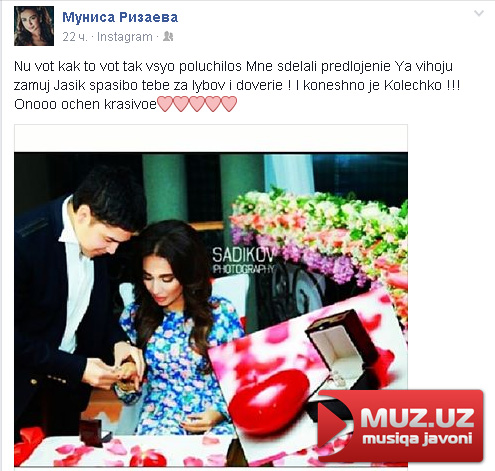
Task: Click the profile avatar next to the name
Action: [x=34, y=26]
